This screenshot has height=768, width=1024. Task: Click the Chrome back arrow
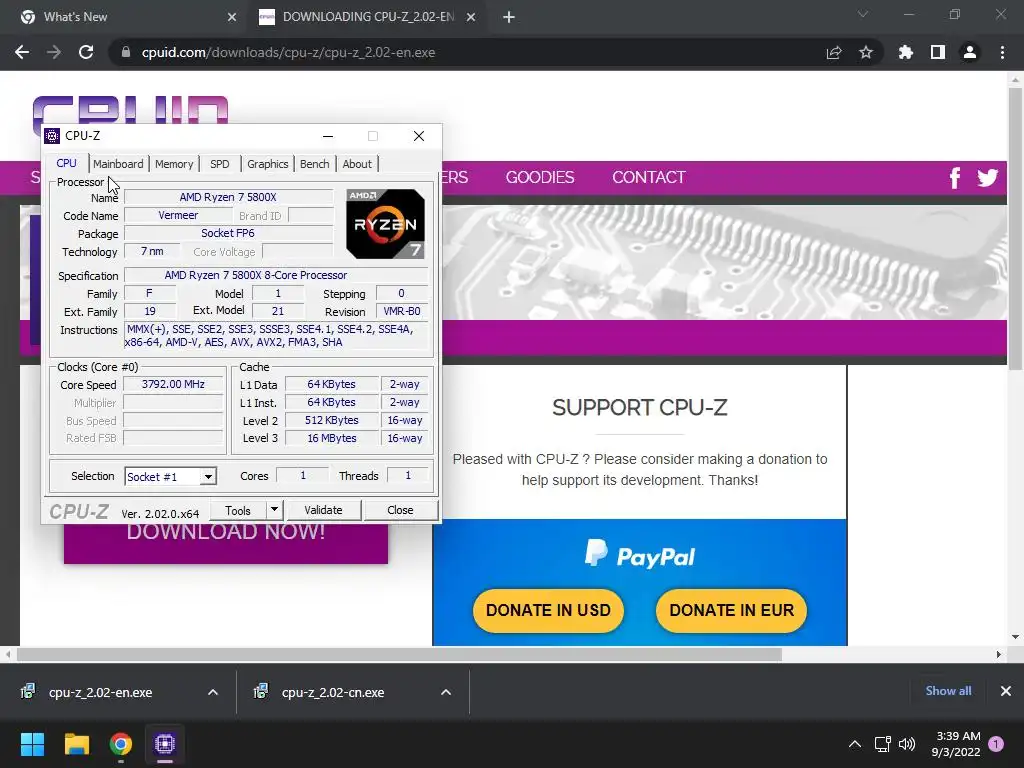click(x=22, y=52)
